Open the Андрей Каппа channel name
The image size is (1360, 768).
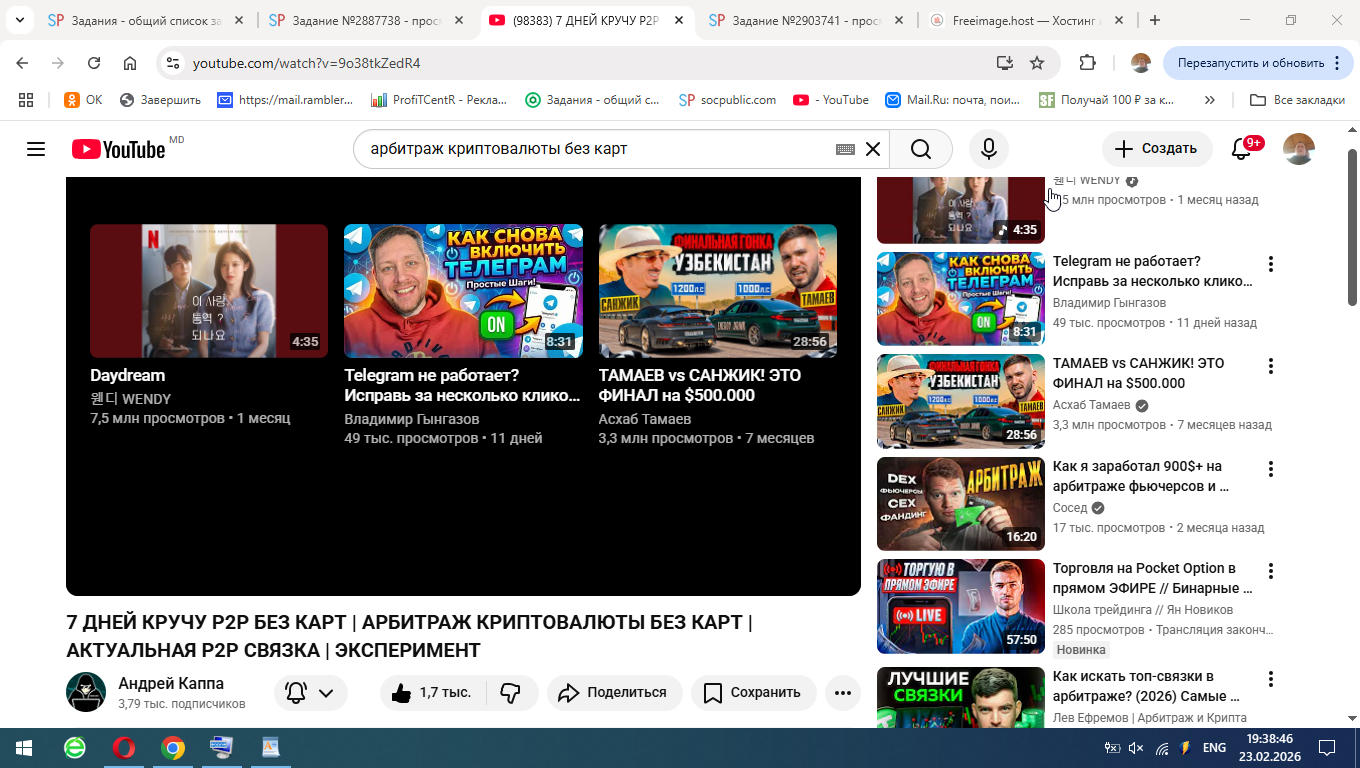point(171,683)
